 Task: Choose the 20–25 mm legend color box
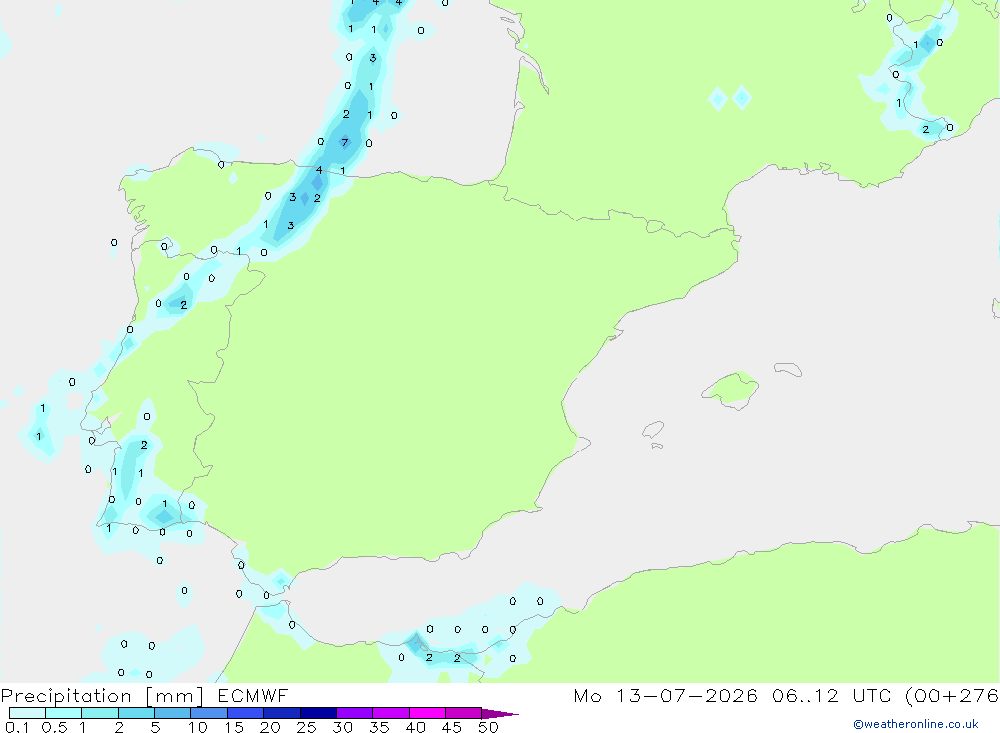tap(282, 713)
